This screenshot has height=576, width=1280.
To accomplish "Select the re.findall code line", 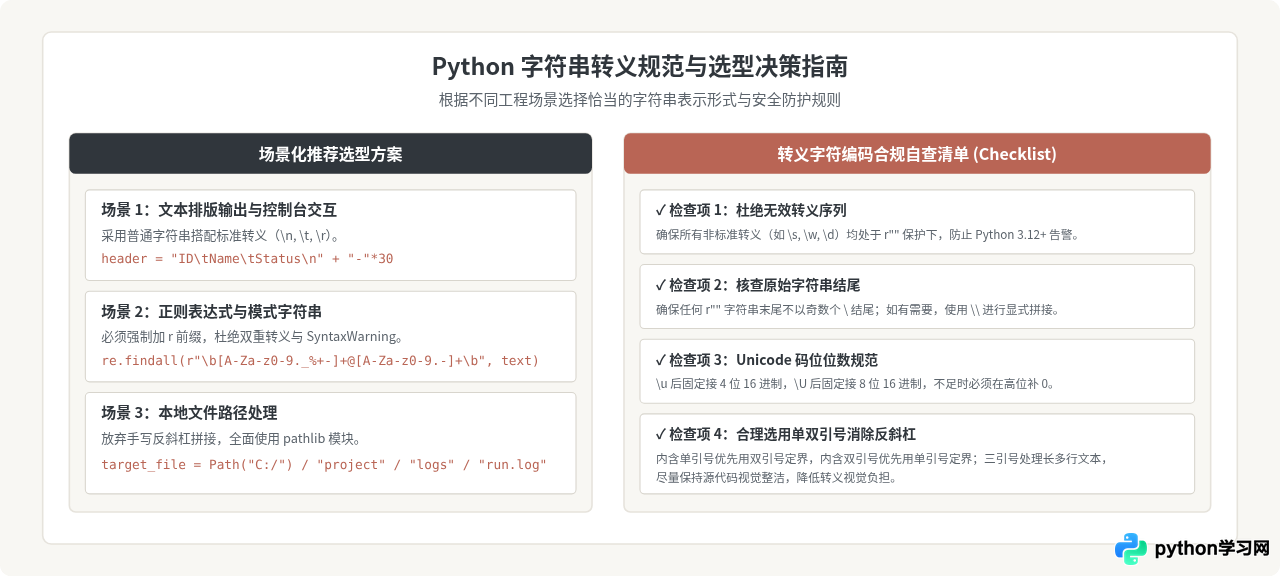I will (320, 360).
